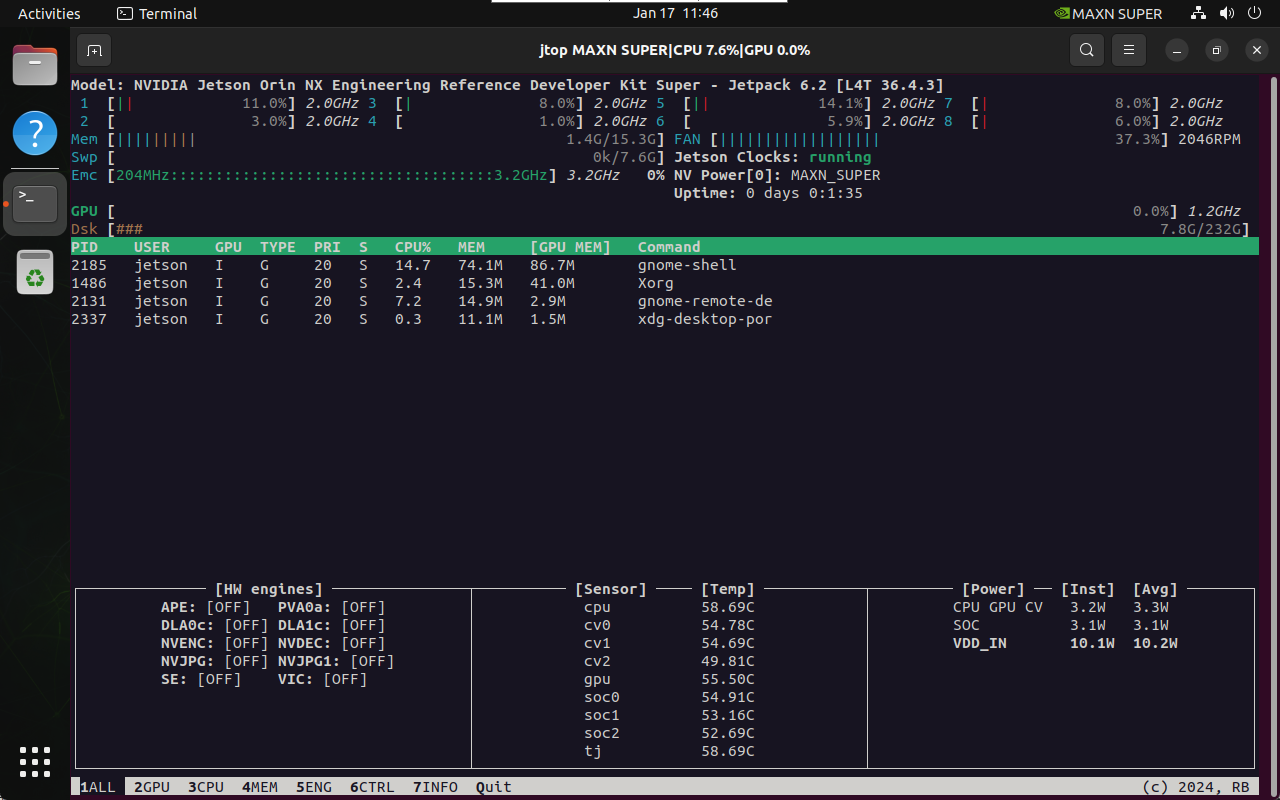Open the network status icon
This screenshot has width=1280, height=800.
click(1198, 14)
